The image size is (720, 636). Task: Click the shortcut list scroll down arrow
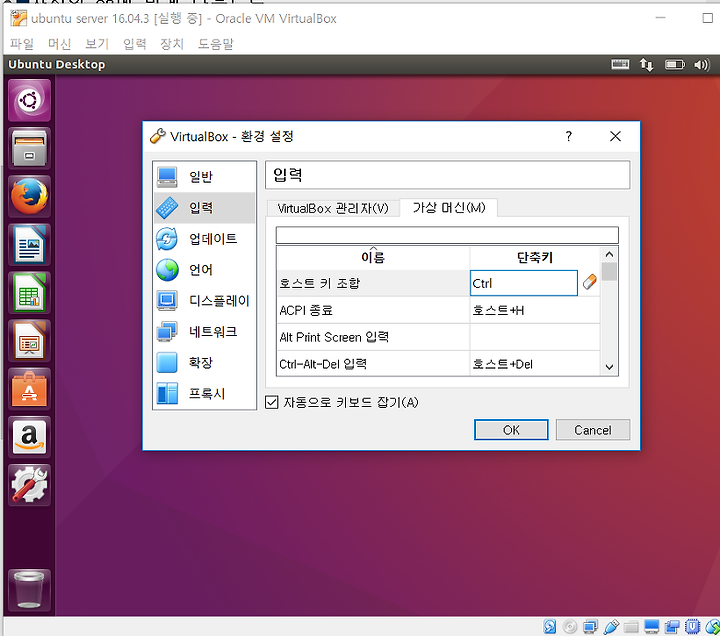(x=609, y=367)
